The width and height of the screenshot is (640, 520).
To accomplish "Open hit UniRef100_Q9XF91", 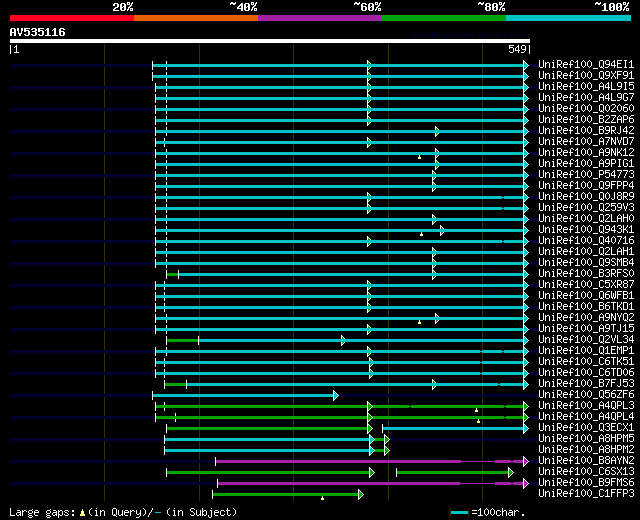I will tap(586, 76).
